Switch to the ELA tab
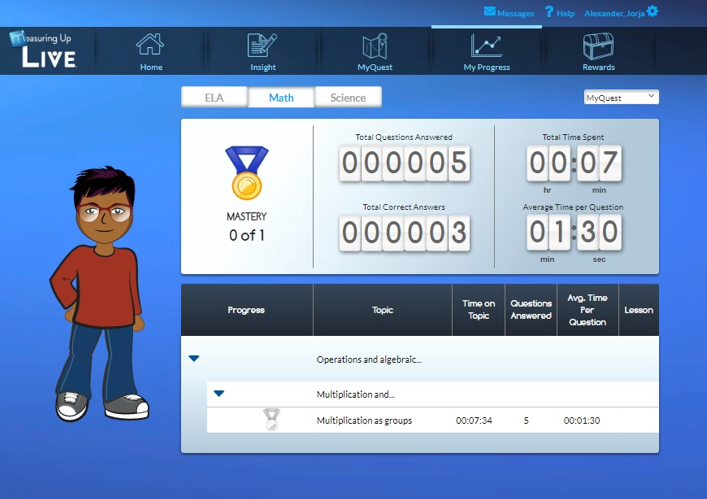This screenshot has height=499, width=707. pos(214,97)
